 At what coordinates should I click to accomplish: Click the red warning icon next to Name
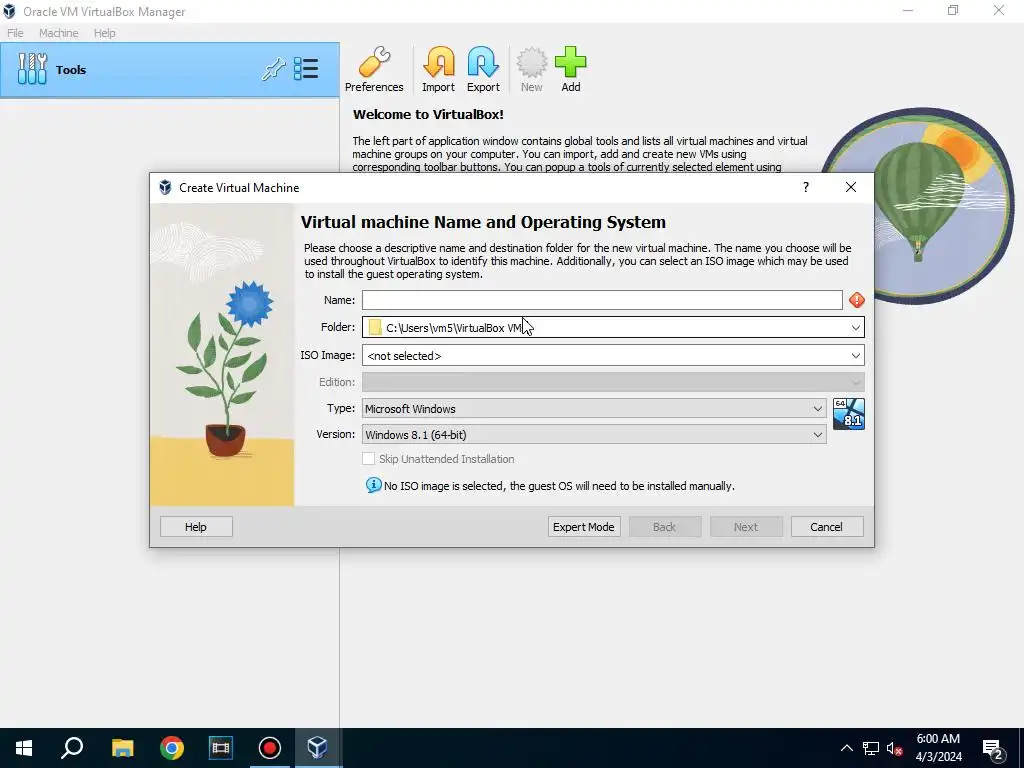857,300
